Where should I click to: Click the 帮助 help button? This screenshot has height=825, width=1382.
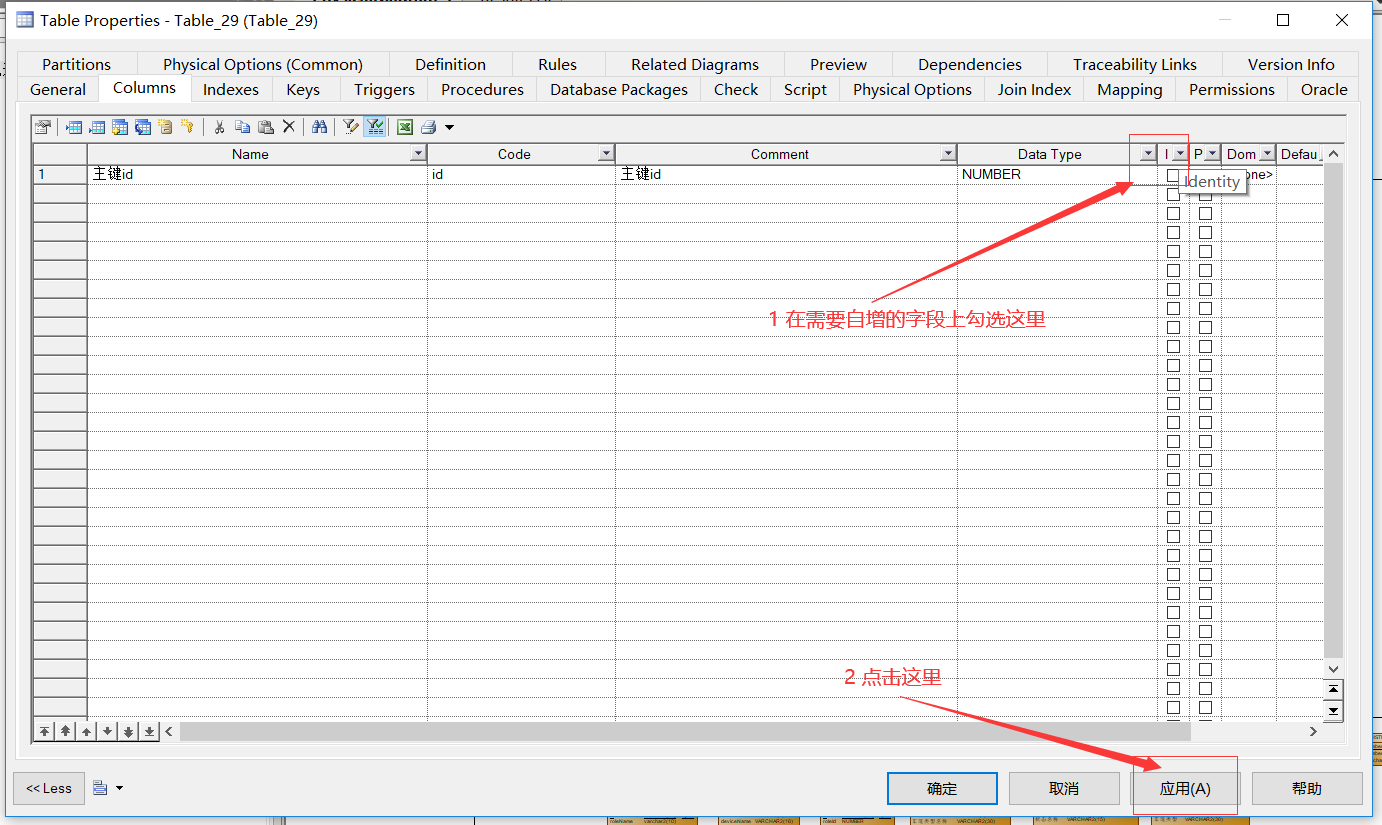(1307, 788)
